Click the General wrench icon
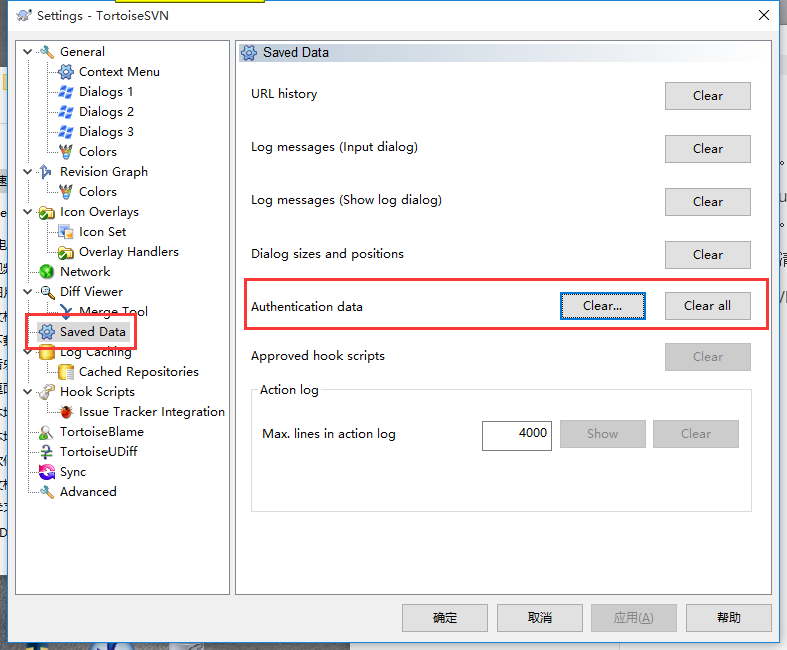 [x=47, y=52]
